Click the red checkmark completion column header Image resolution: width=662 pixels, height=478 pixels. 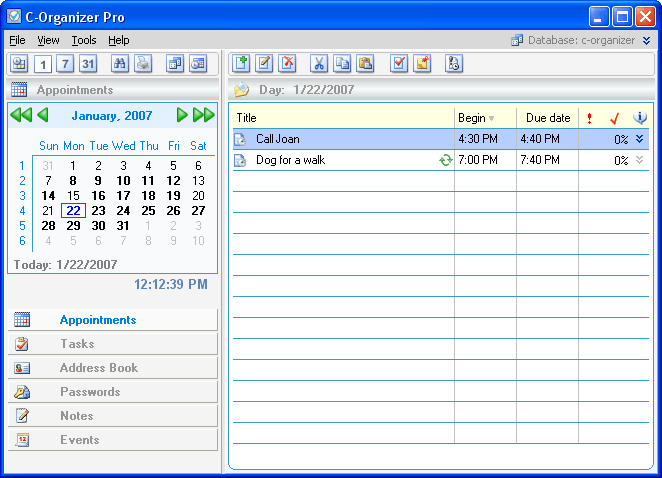615,119
